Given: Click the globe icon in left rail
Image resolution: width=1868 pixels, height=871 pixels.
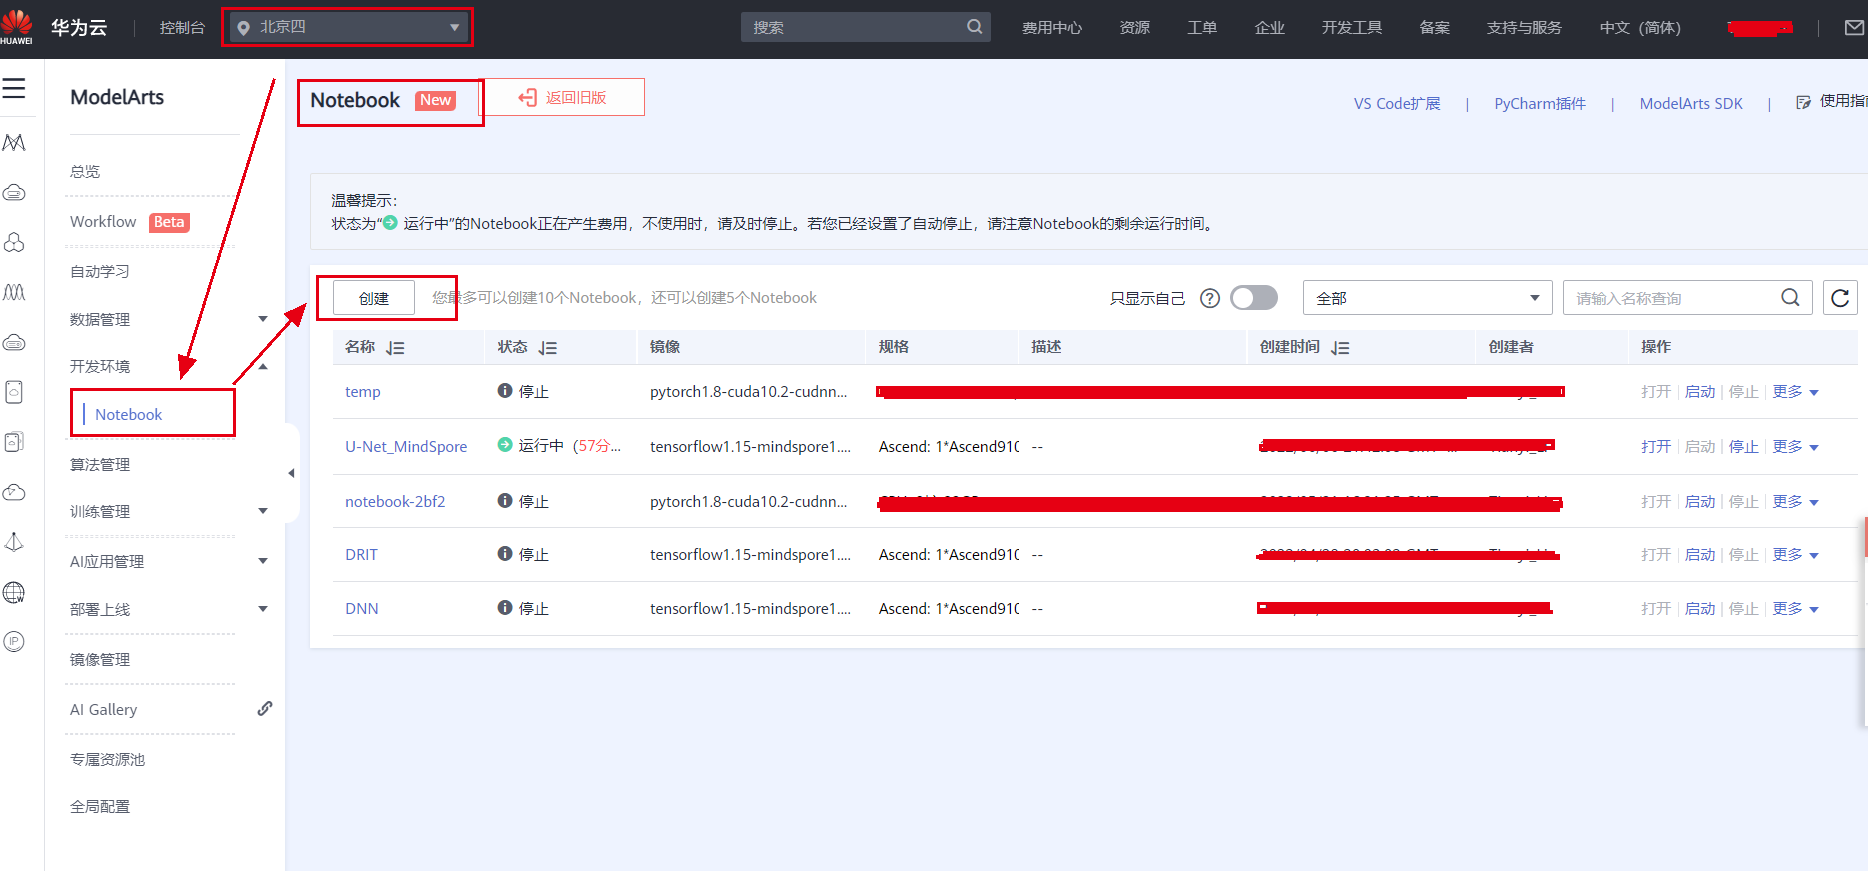Looking at the screenshot, I should tap(14, 592).
